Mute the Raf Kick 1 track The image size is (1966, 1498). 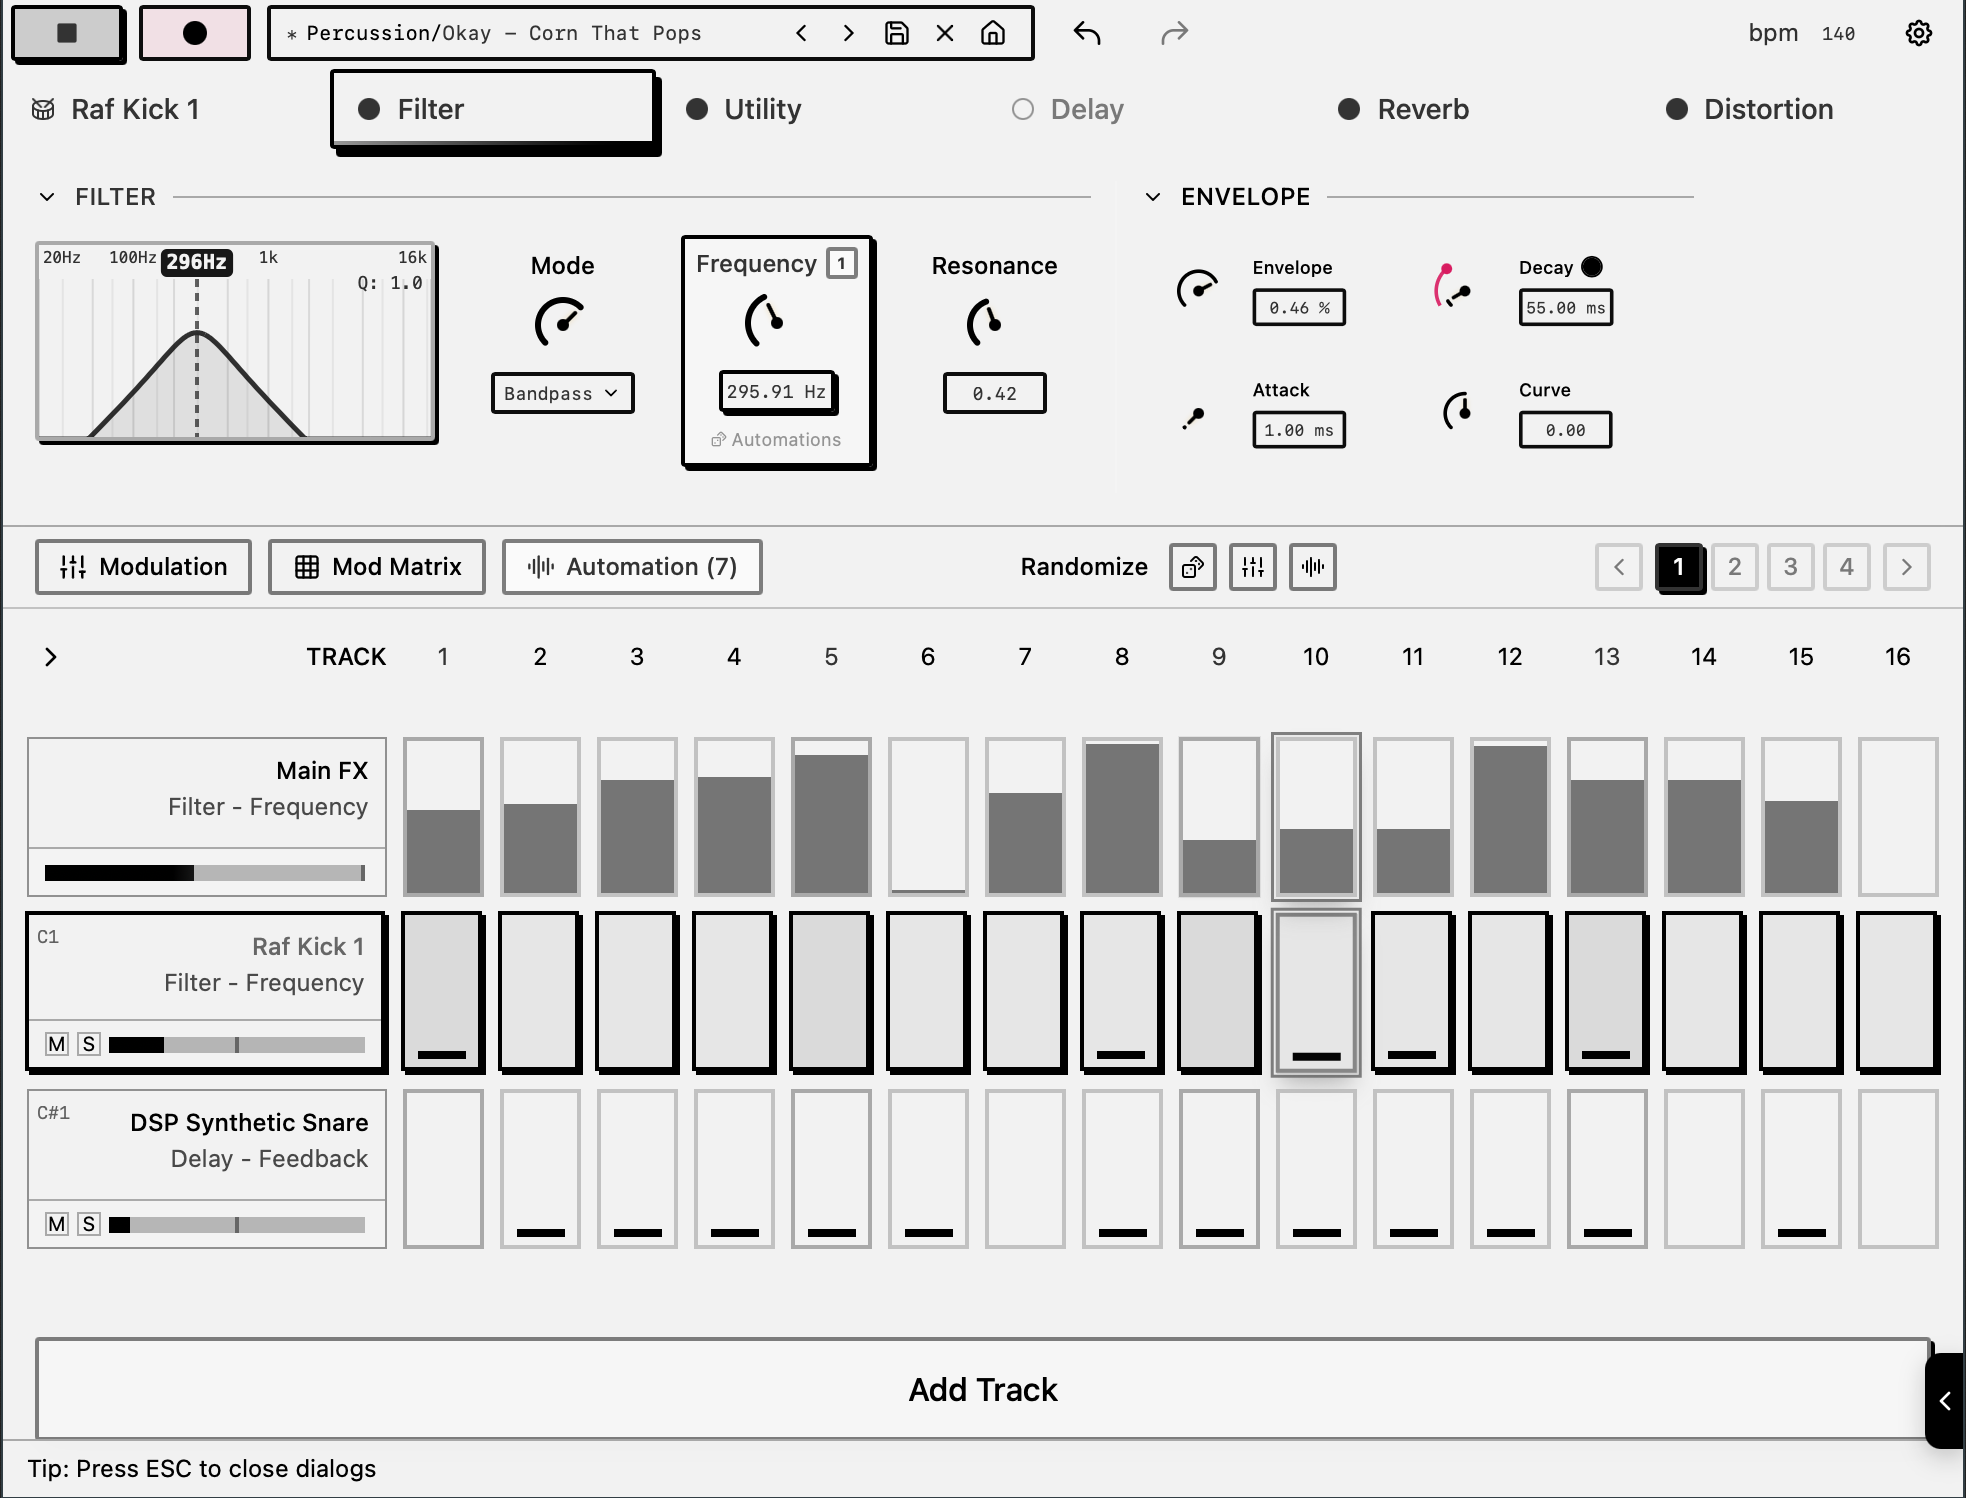[x=57, y=1044]
